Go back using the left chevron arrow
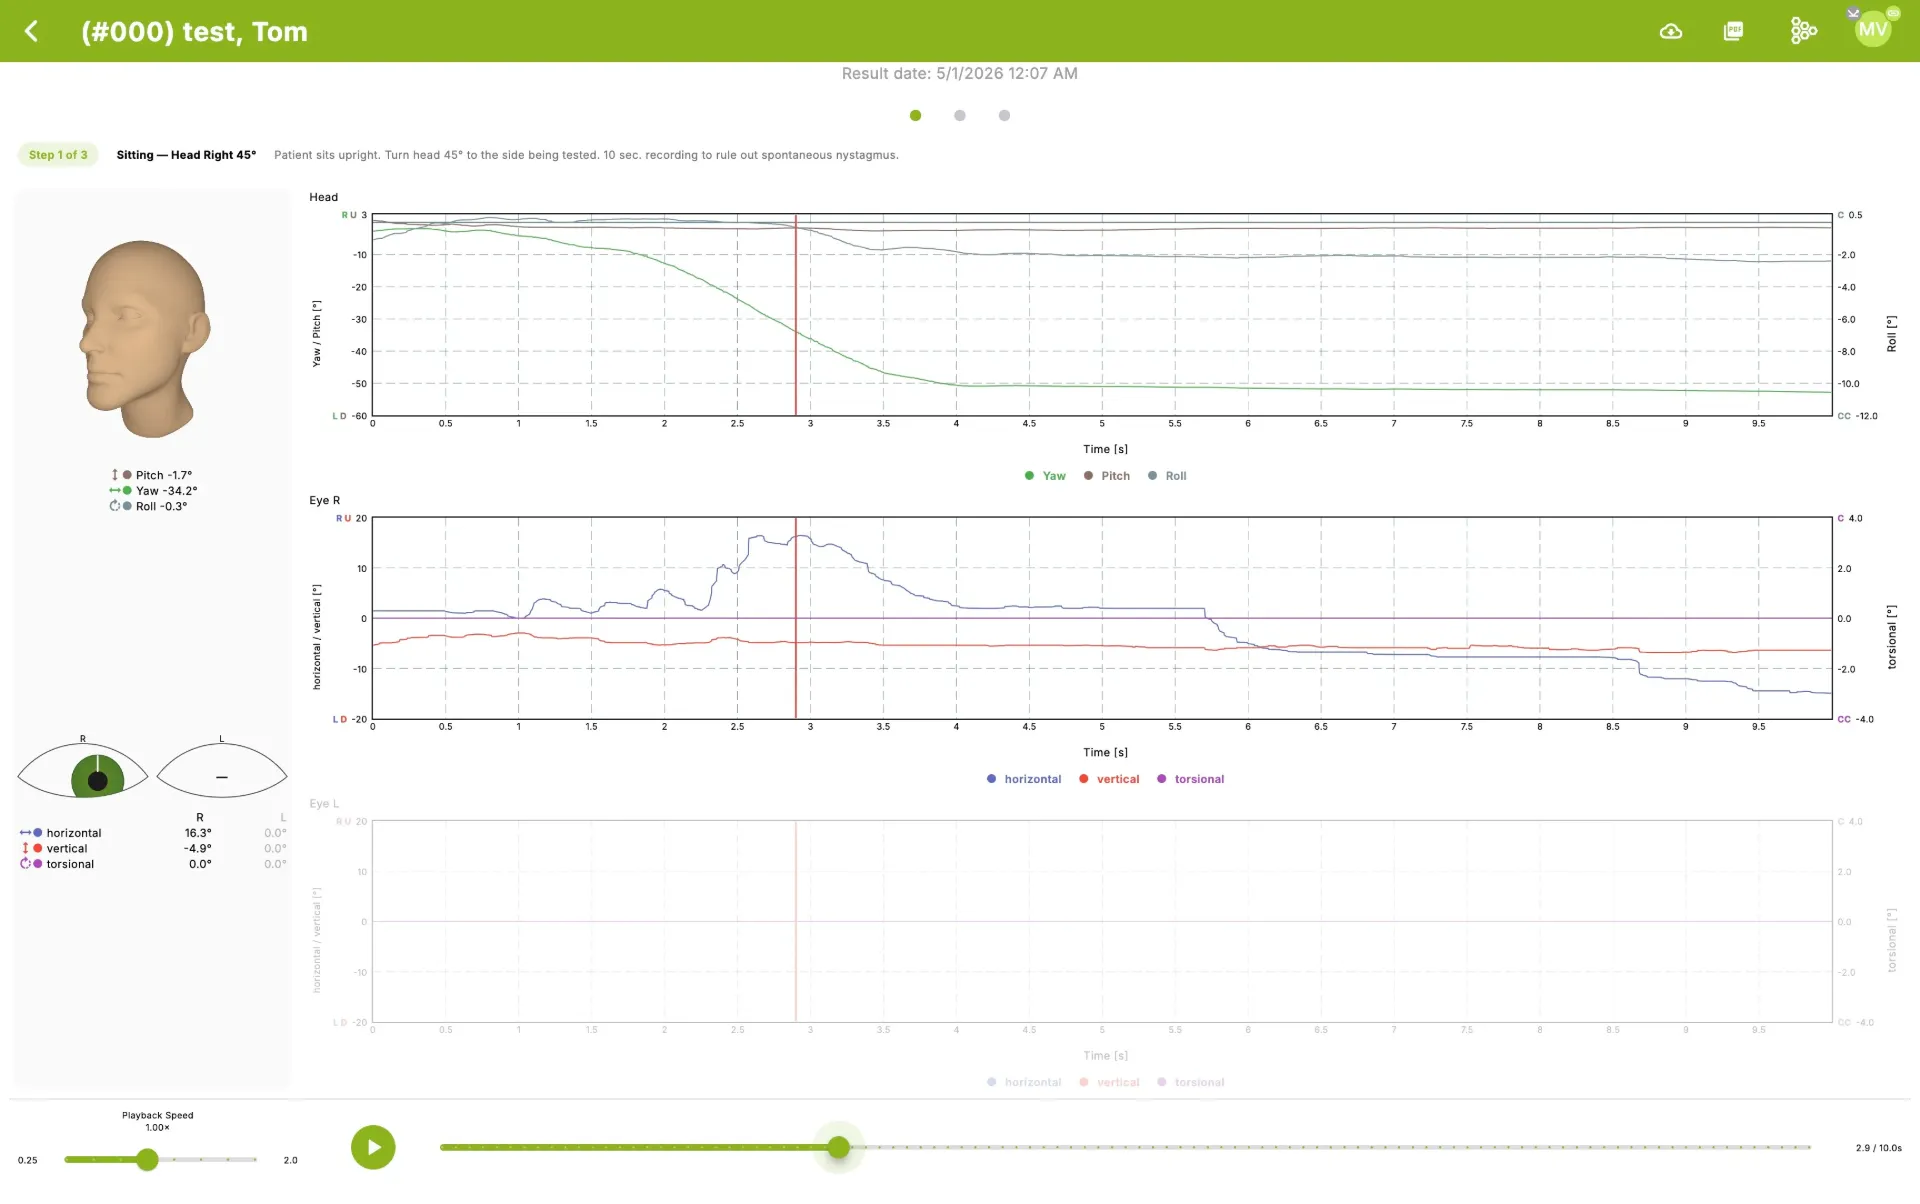Screen dimensions: 1920x1204 (32, 31)
